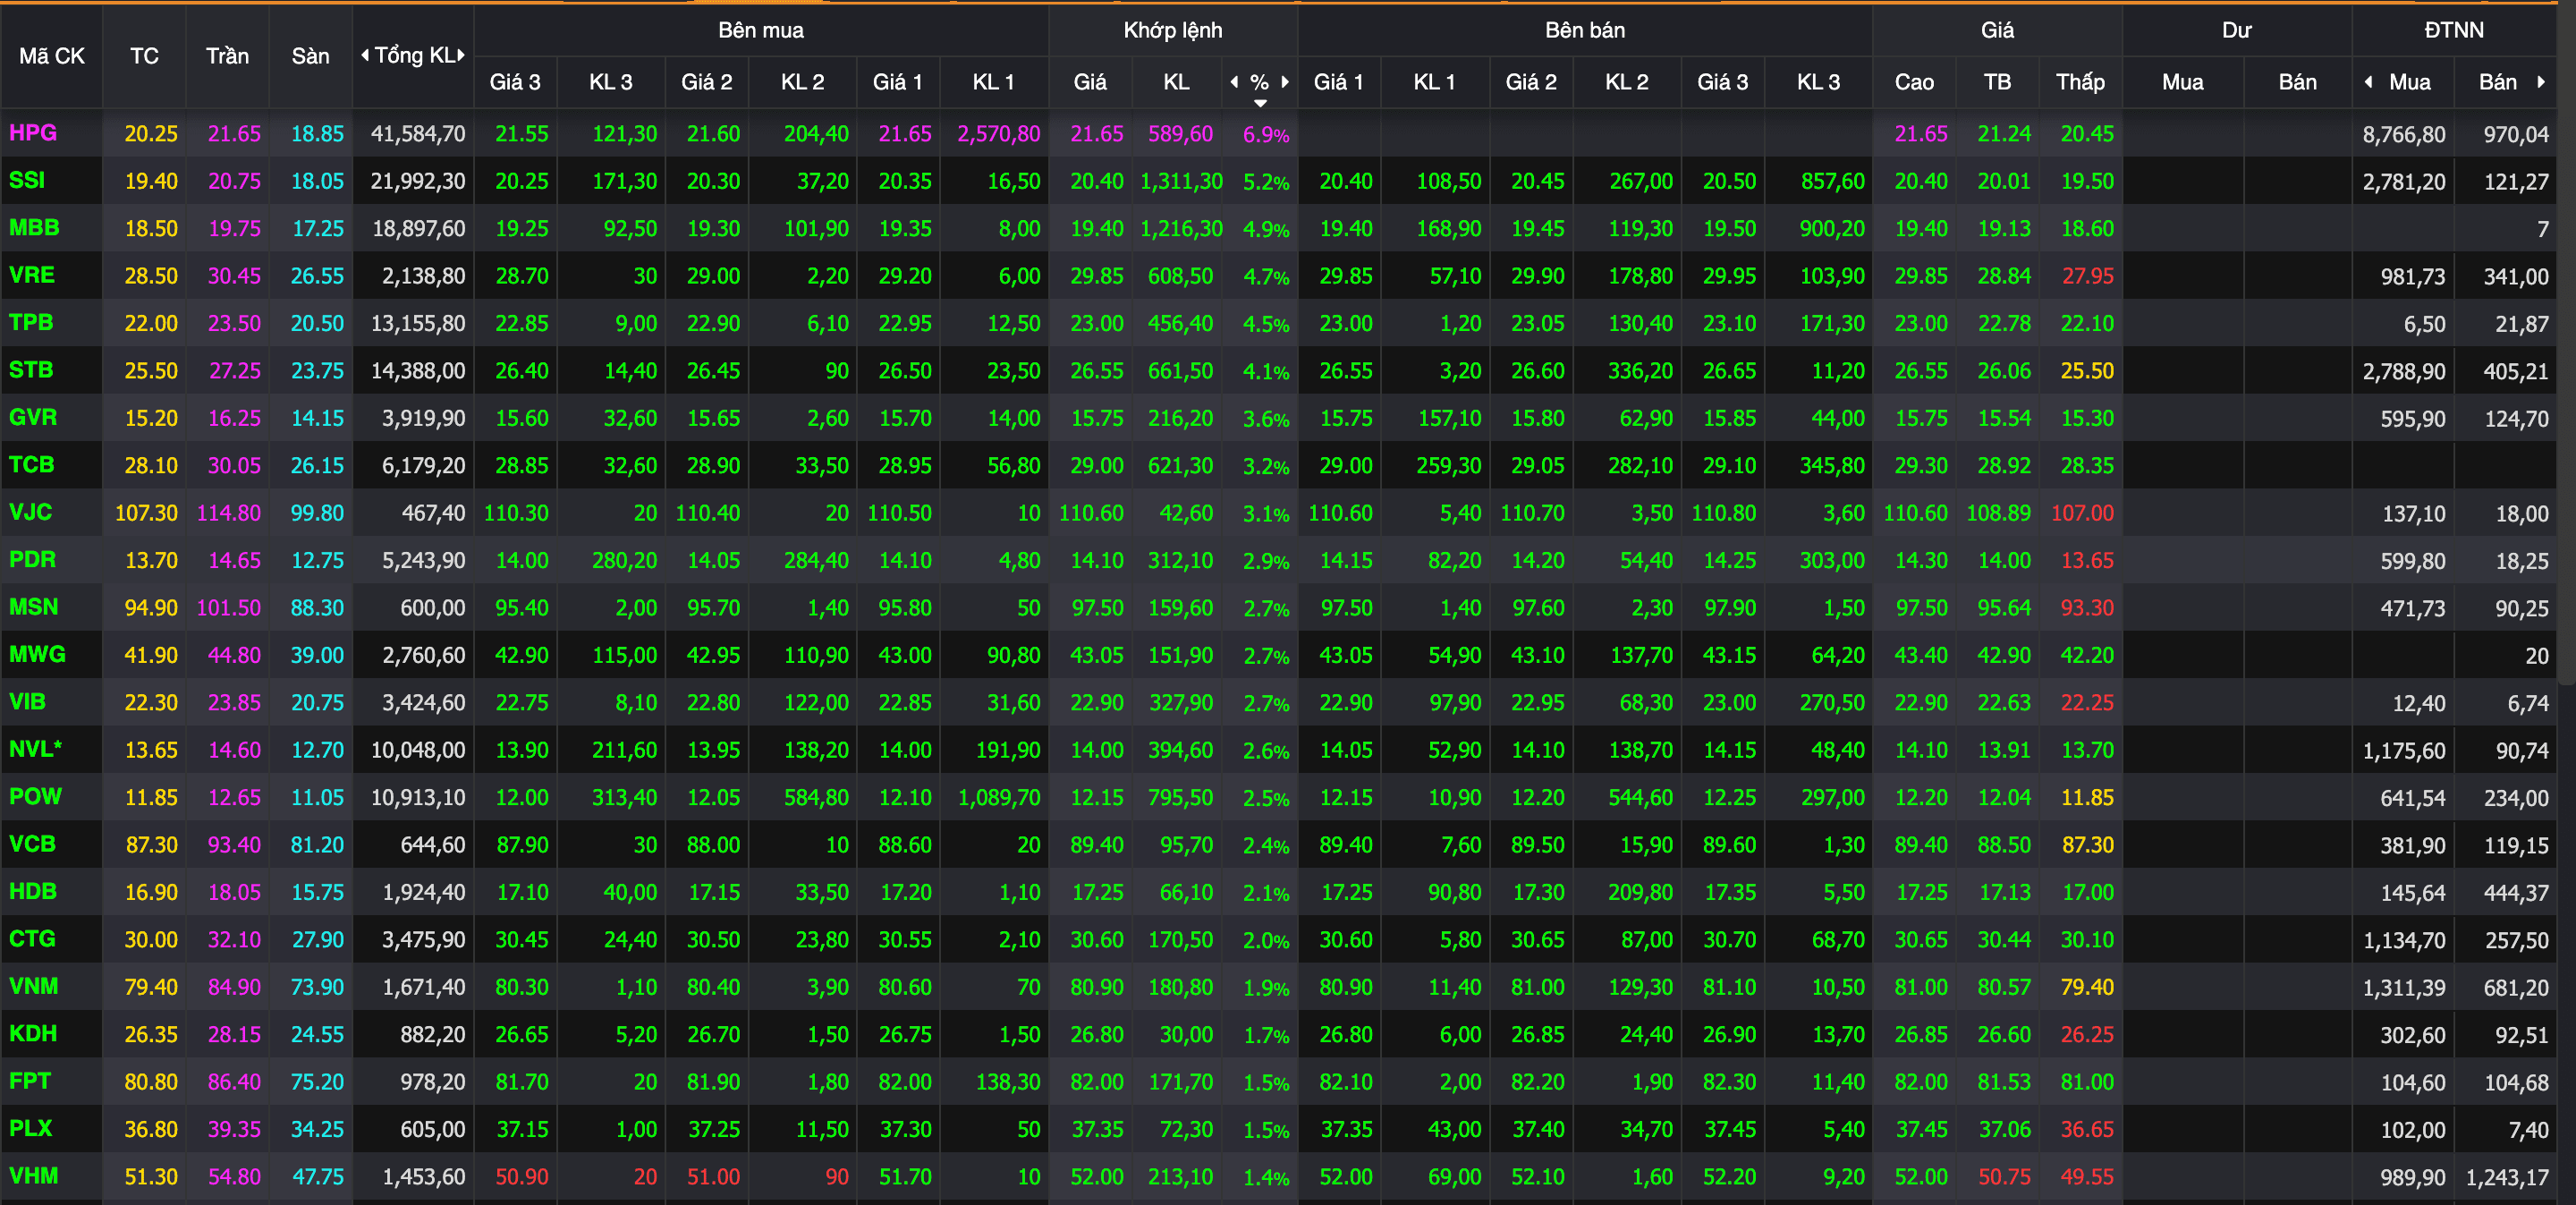2576x1205 pixels.
Task: Open the VIB stock symbol
Action: coord(27,702)
